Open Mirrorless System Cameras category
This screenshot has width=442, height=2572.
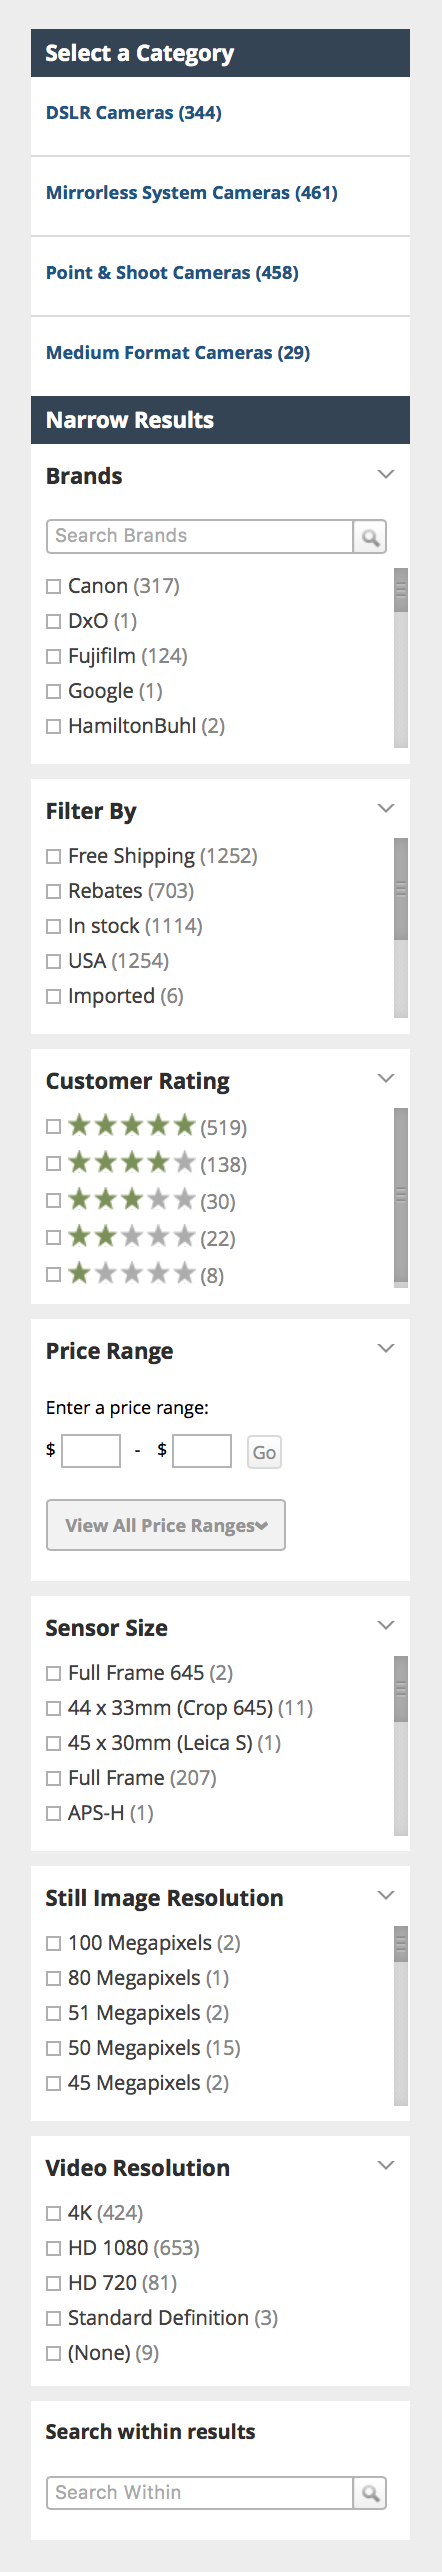(x=192, y=193)
